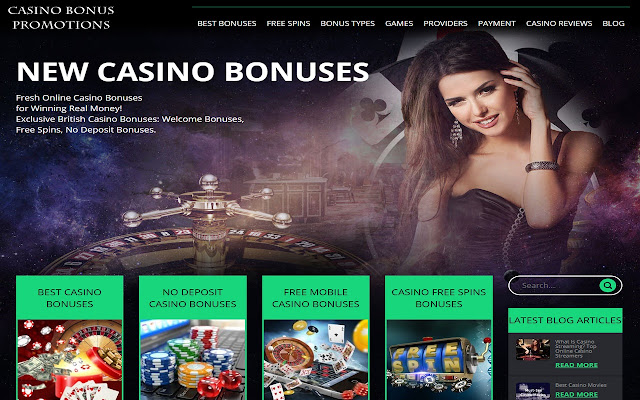Open Casino Reviews from the navigation
The width and height of the screenshot is (640, 400).
point(559,23)
